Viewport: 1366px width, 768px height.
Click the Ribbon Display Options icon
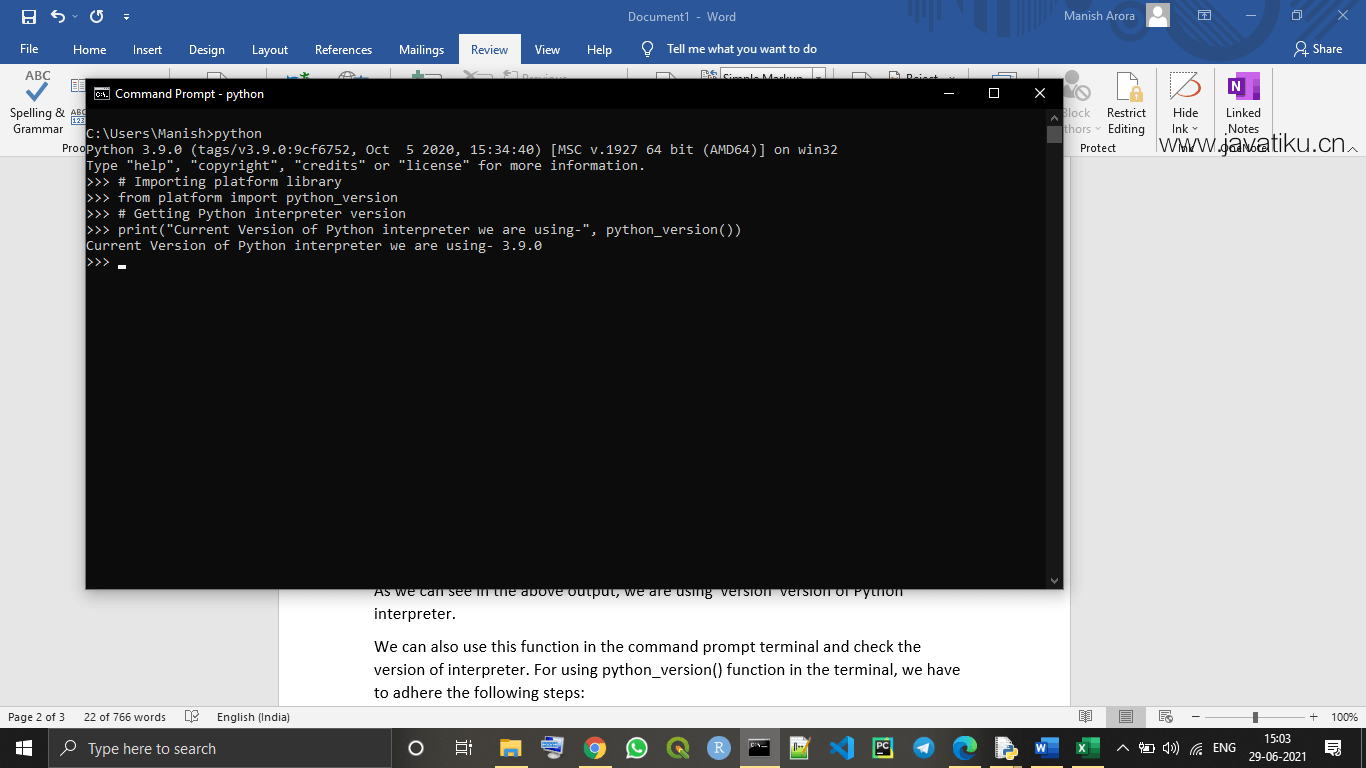tap(1205, 16)
